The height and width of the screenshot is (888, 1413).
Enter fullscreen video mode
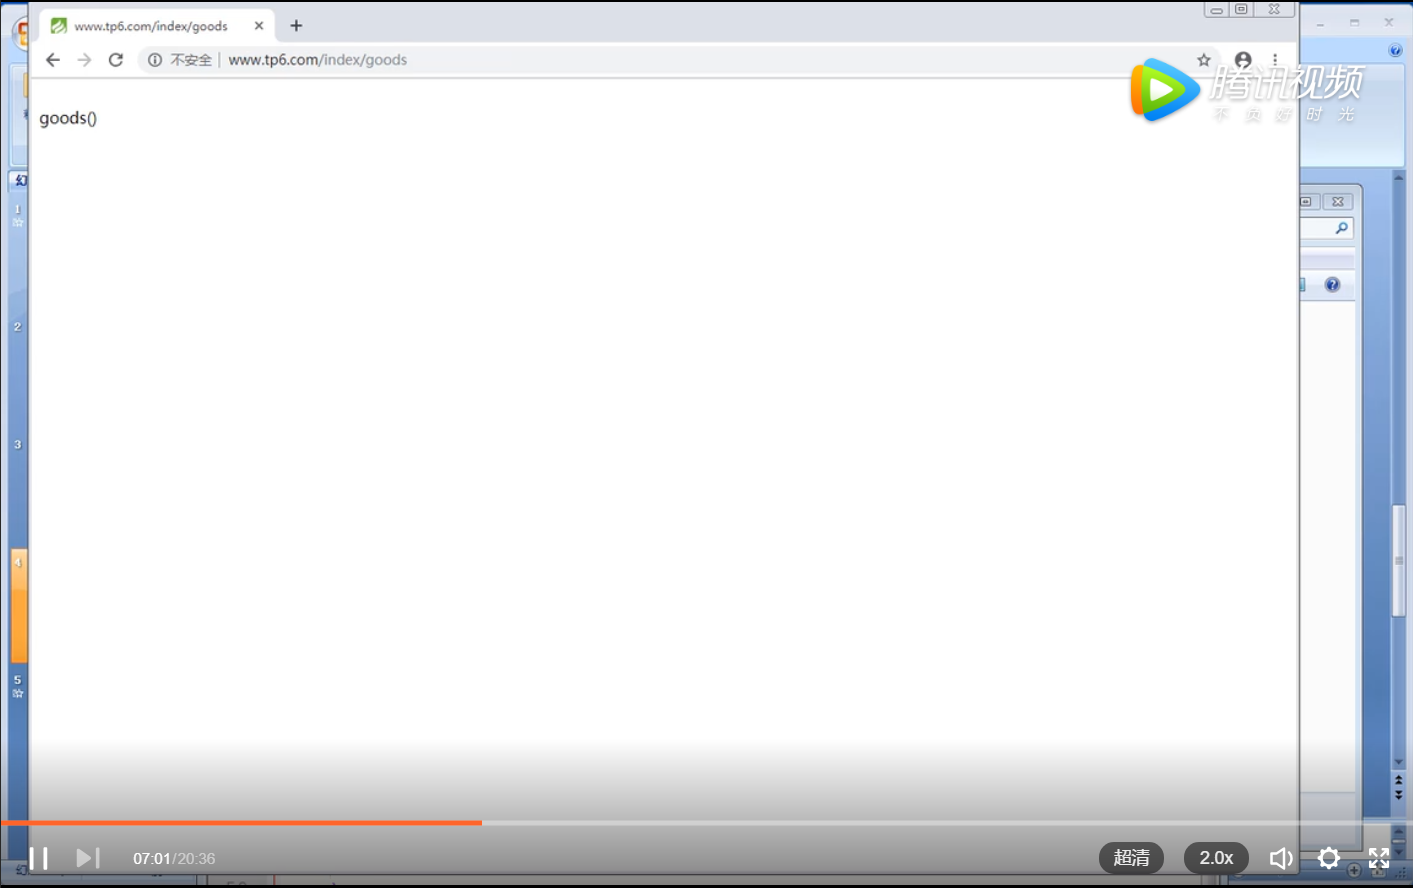(x=1379, y=858)
